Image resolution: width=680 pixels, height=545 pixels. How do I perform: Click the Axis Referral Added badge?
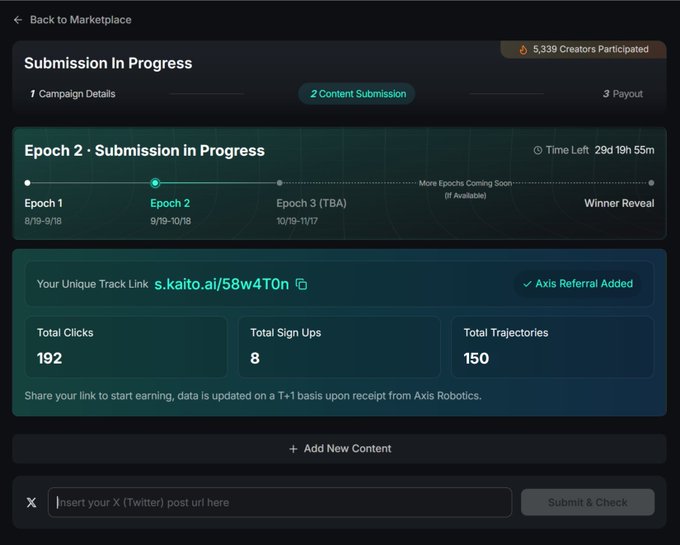pos(578,284)
